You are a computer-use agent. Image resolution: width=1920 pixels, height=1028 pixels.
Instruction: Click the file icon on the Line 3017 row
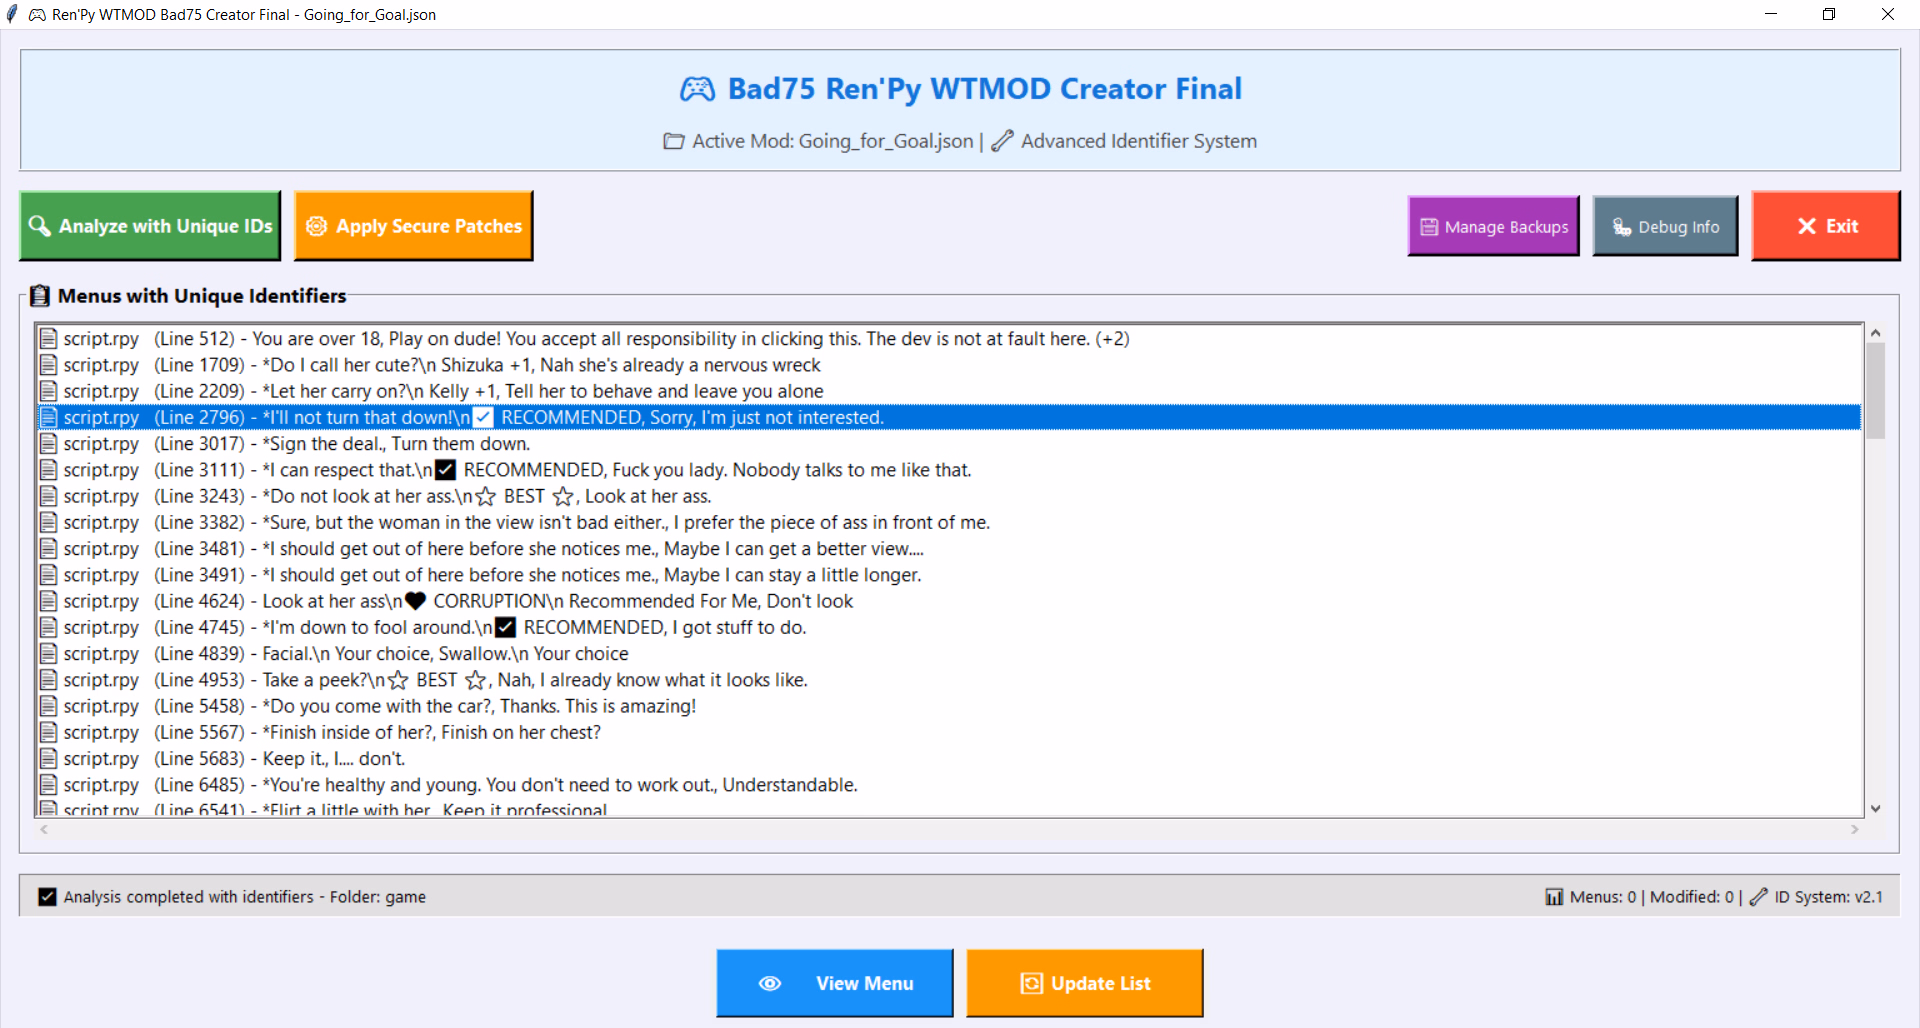click(x=48, y=444)
